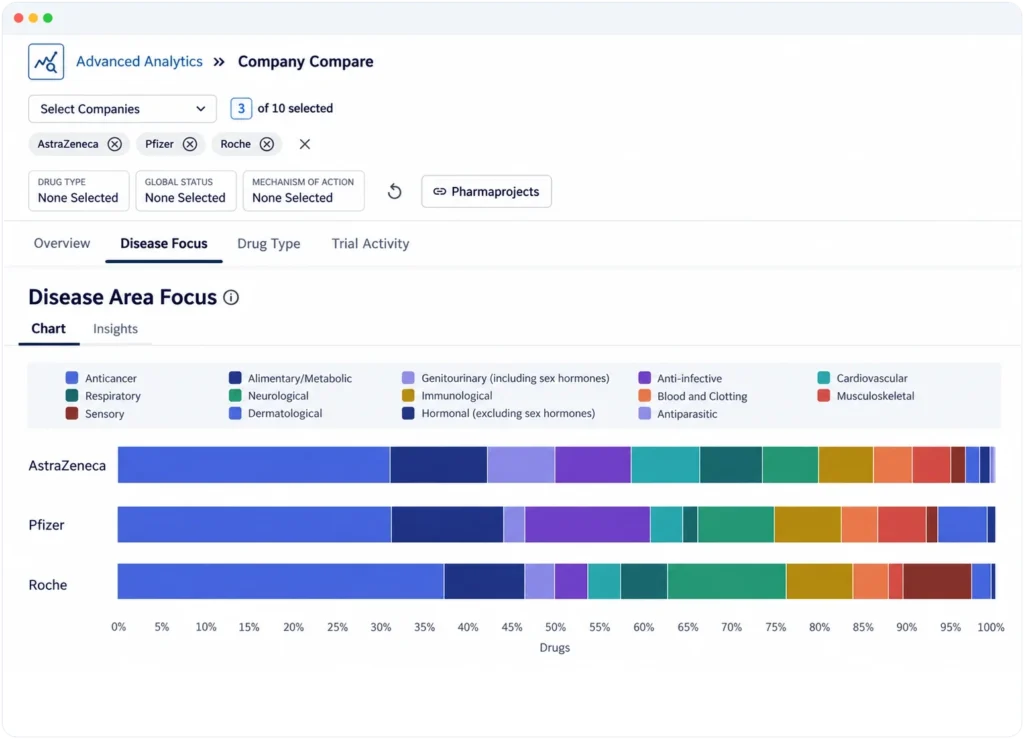Image resolution: width=1024 pixels, height=739 pixels.
Task: Click Roche's green Neurological bar segment
Action: [727, 581]
